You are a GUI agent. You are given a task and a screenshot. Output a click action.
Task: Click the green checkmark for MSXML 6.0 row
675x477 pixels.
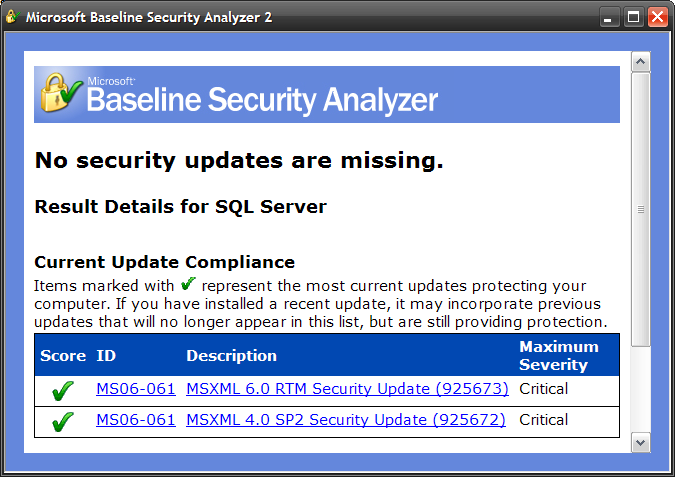(63, 391)
